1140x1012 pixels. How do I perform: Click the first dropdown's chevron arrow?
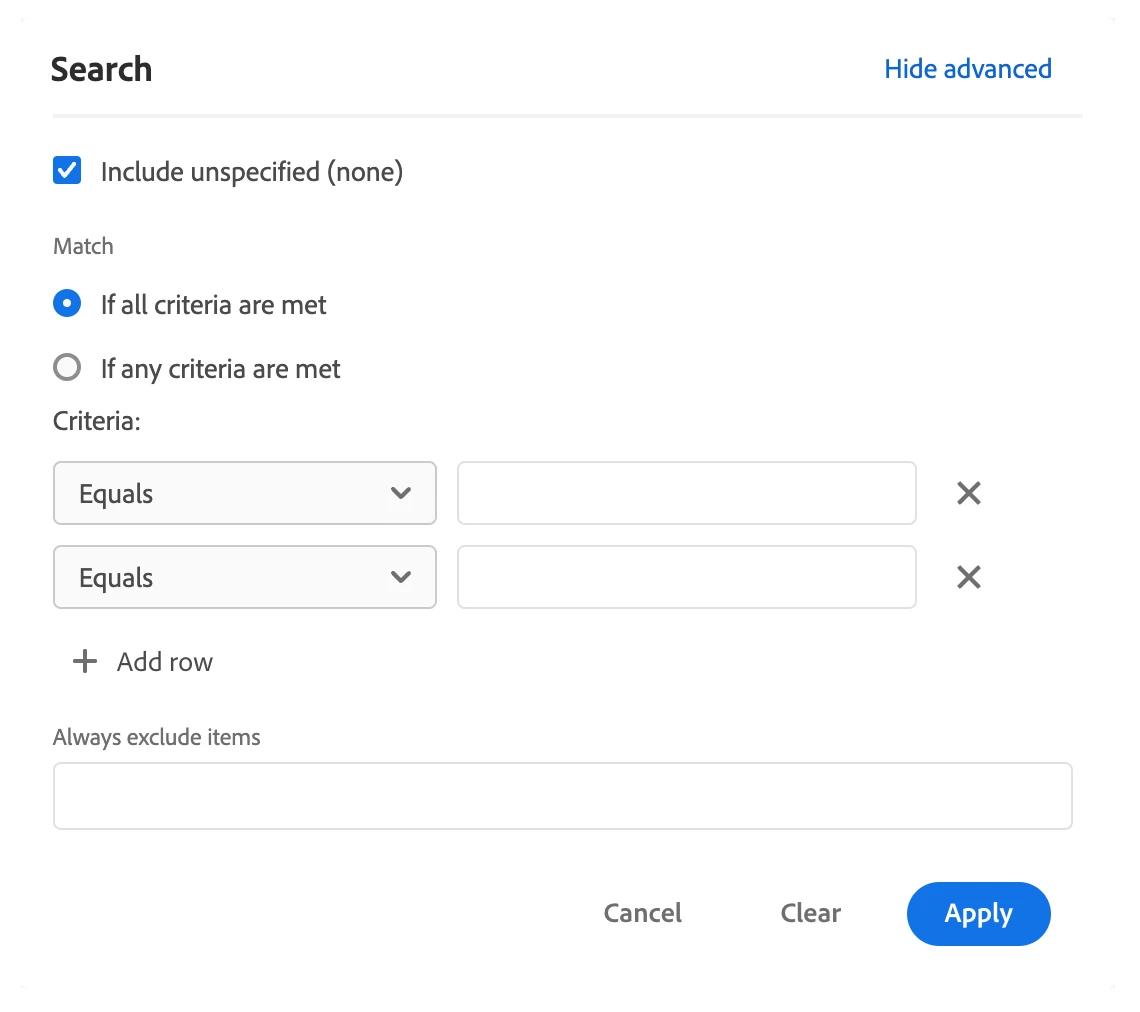pos(401,493)
